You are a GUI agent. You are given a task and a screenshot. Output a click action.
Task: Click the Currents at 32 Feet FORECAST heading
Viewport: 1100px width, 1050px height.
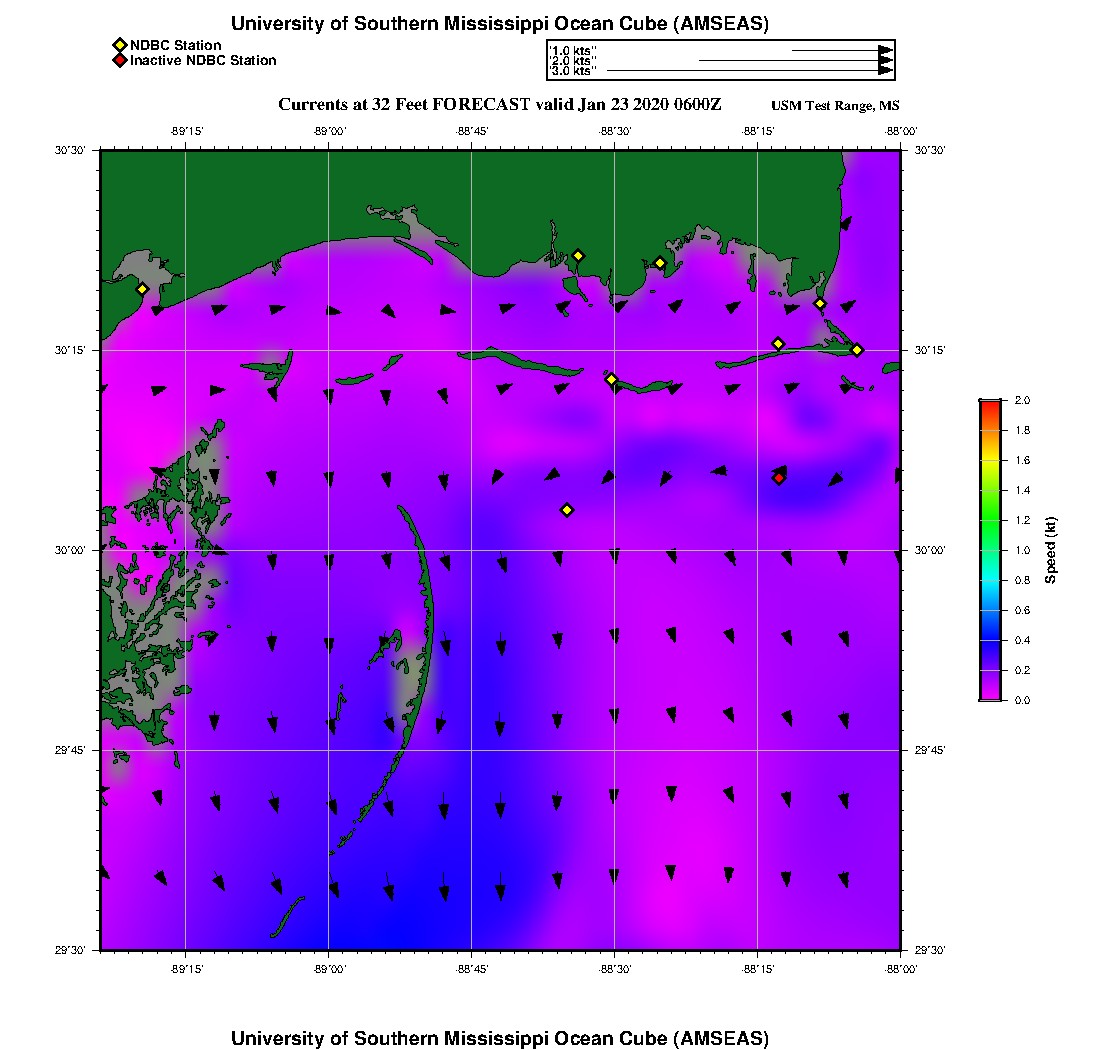499,104
